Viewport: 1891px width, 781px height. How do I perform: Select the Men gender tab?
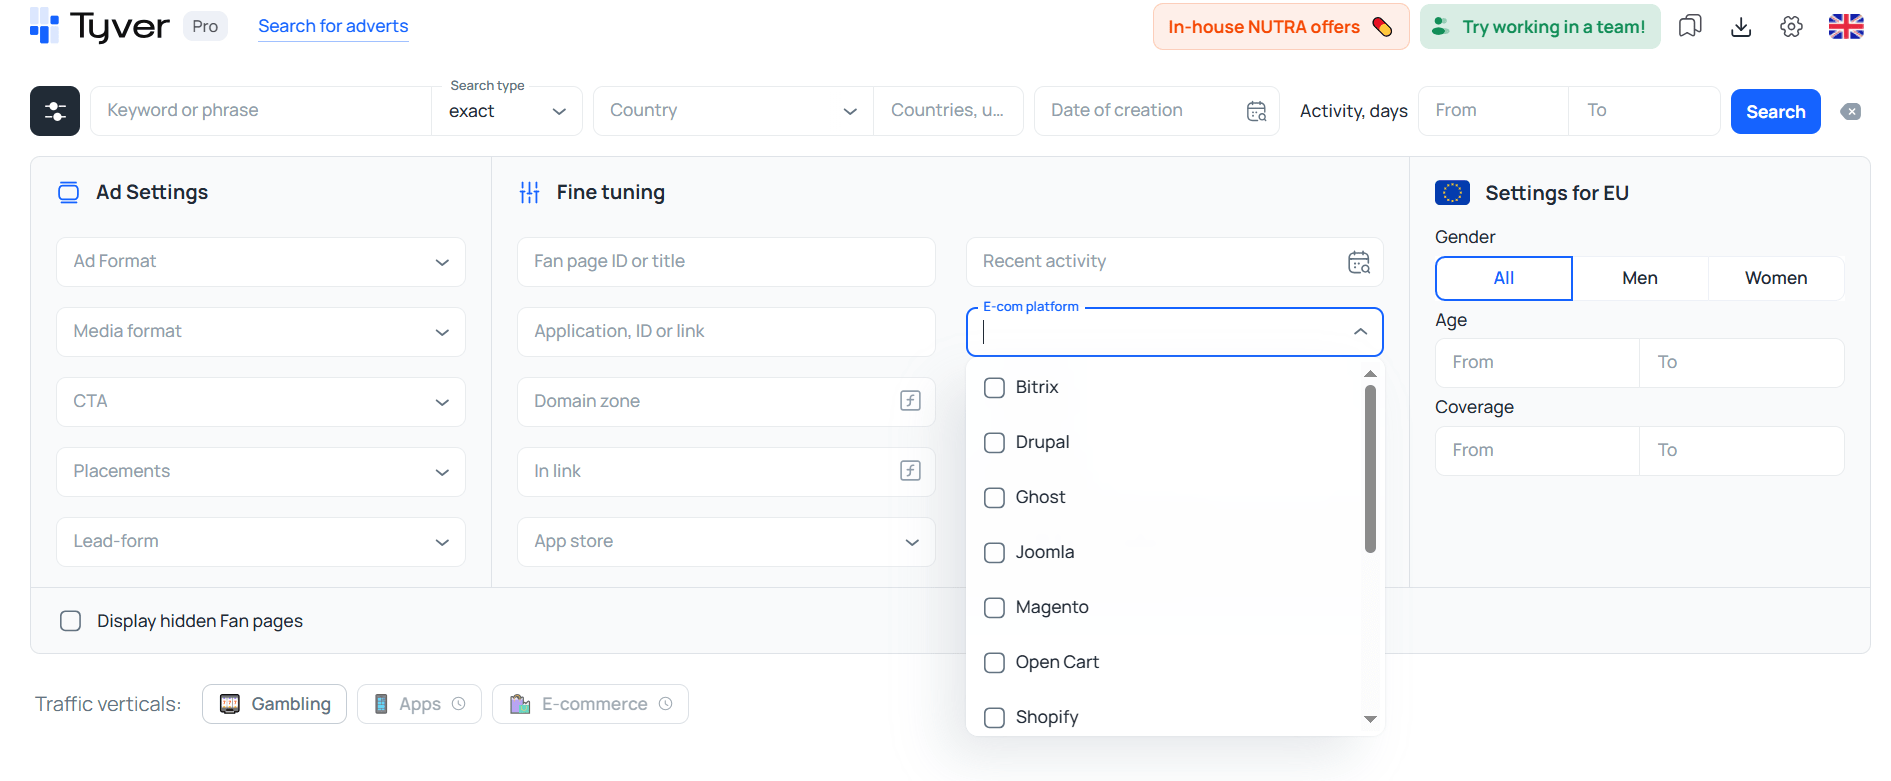[1640, 278]
